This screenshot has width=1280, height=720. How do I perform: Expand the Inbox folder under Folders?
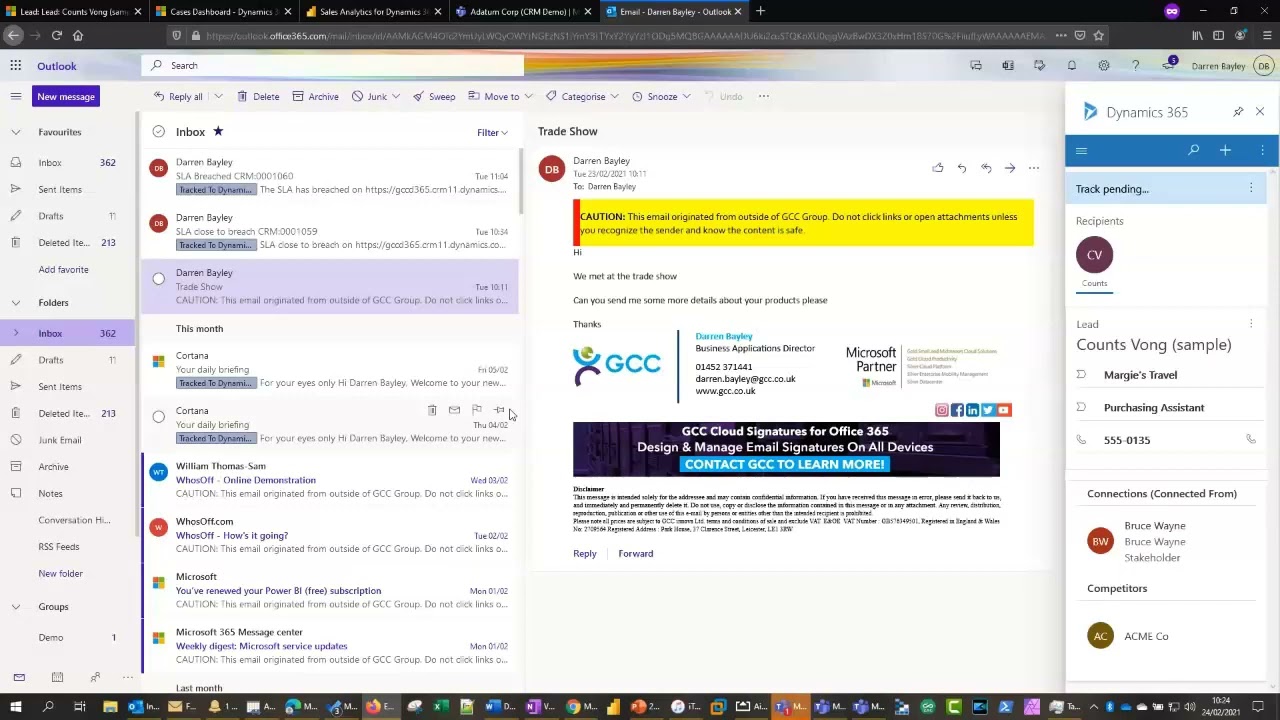pyautogui.click(x=16, y=333)
